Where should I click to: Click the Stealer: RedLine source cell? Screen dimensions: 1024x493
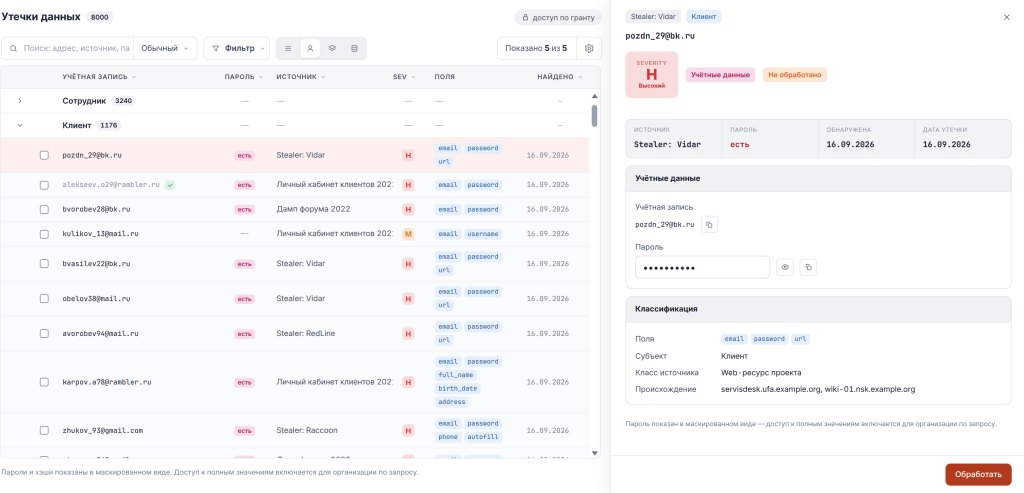click(x=306, y=334)
